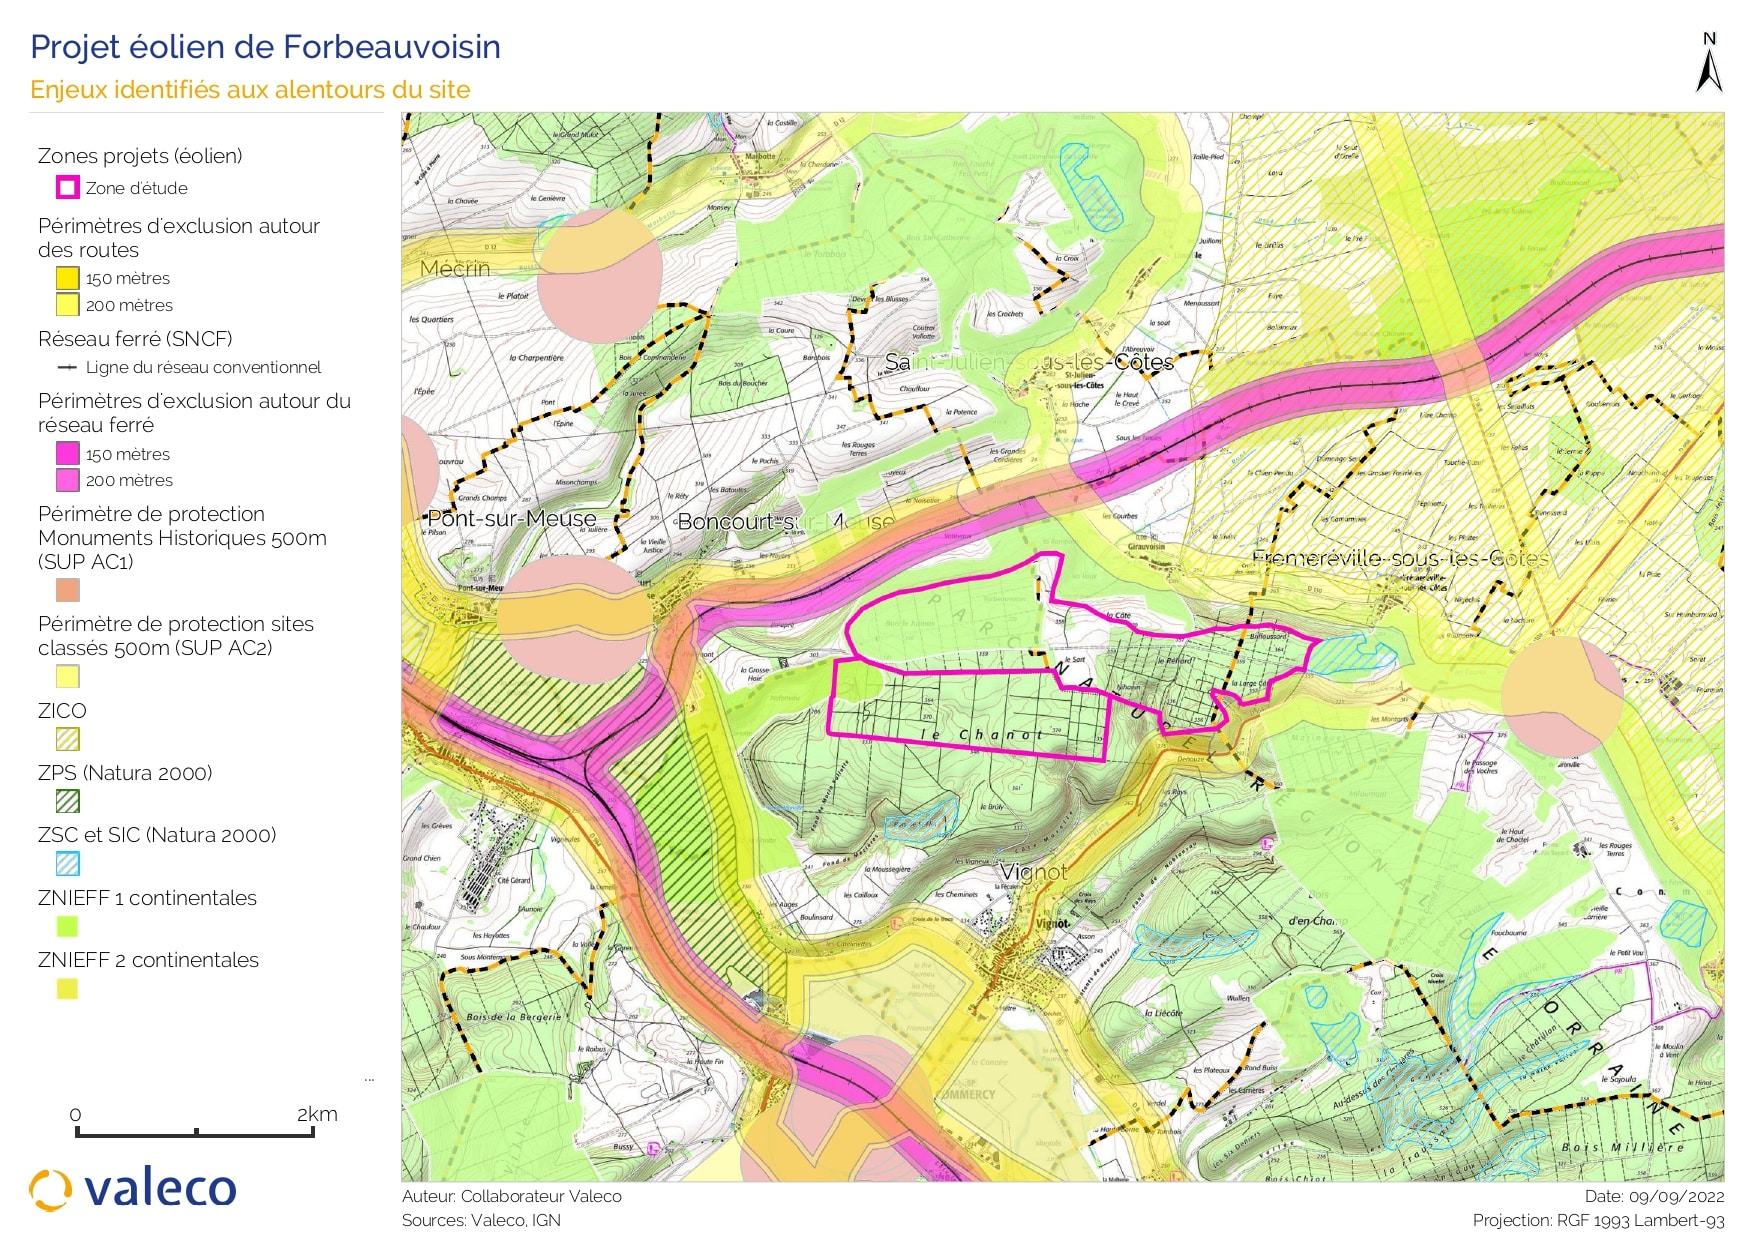Select the bright green ZNIEFF 1 swatch

[67, 926]
